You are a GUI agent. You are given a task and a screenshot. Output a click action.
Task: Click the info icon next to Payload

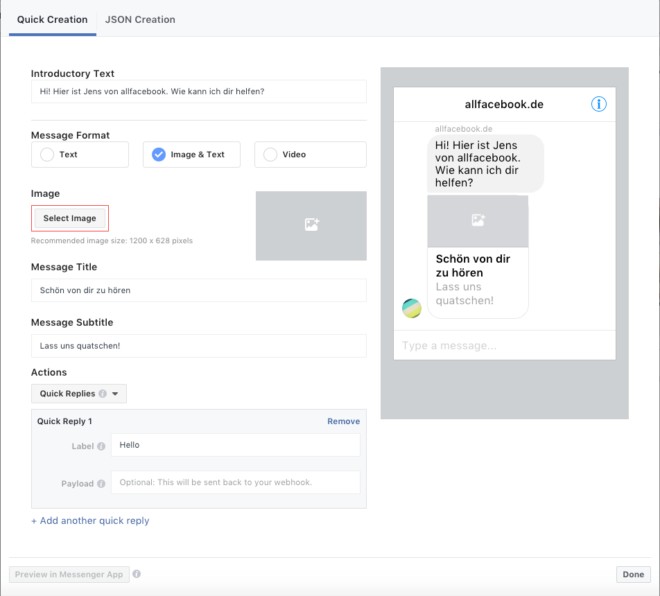point(101,484)
